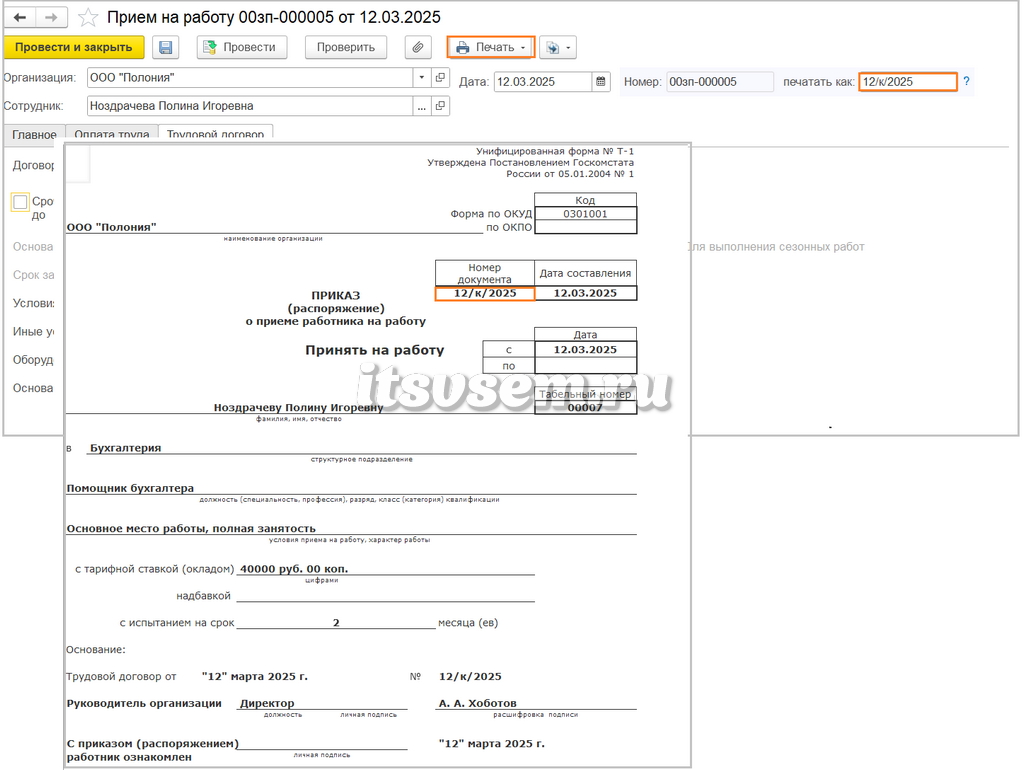Click the 'Помощник бухгалтера' position text
This screenshot has height=770, width=1024.
point(130,489)
